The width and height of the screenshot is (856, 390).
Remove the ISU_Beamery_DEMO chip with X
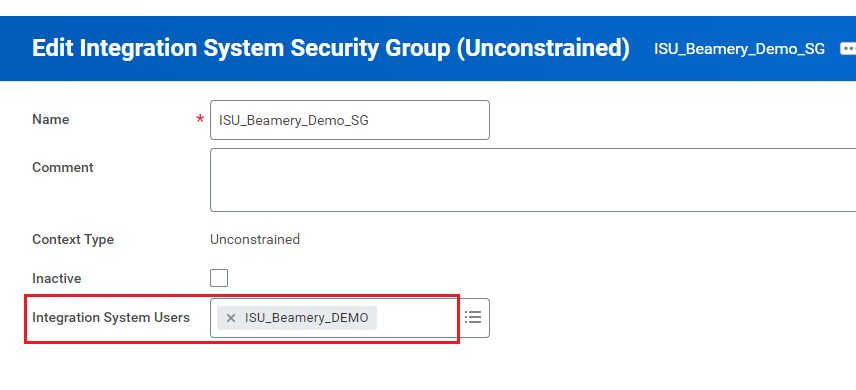(230, 318)
